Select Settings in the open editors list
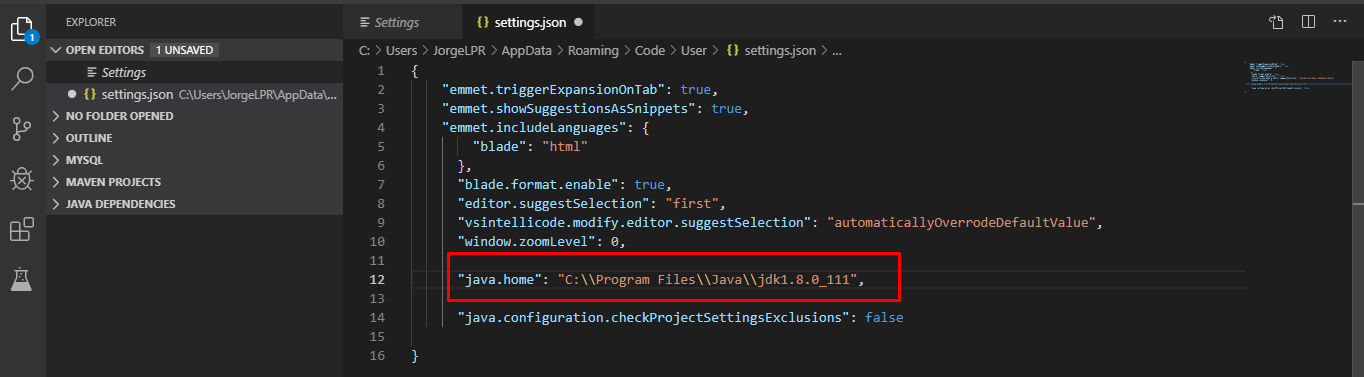Screen dimensions: 1364x377 pyautogui.click(x=194, y=72)
